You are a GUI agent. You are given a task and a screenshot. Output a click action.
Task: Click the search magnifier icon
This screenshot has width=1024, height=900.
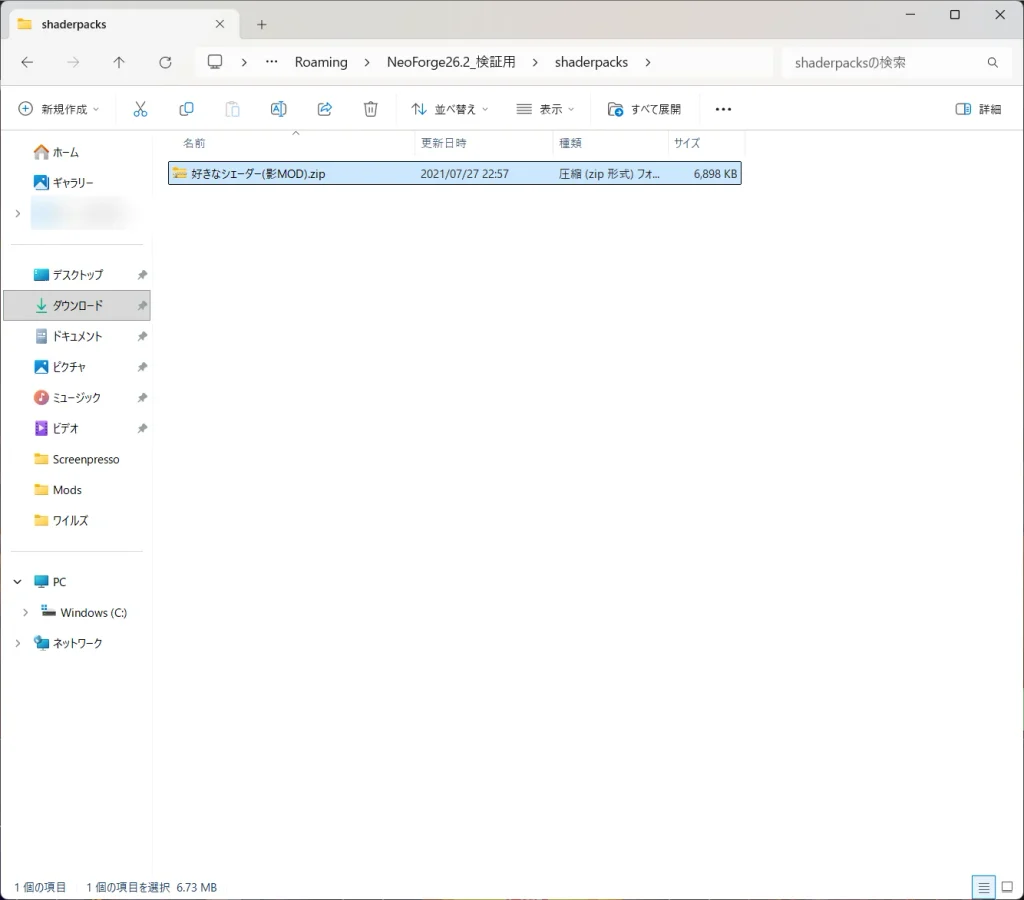(x=993, y=63)
